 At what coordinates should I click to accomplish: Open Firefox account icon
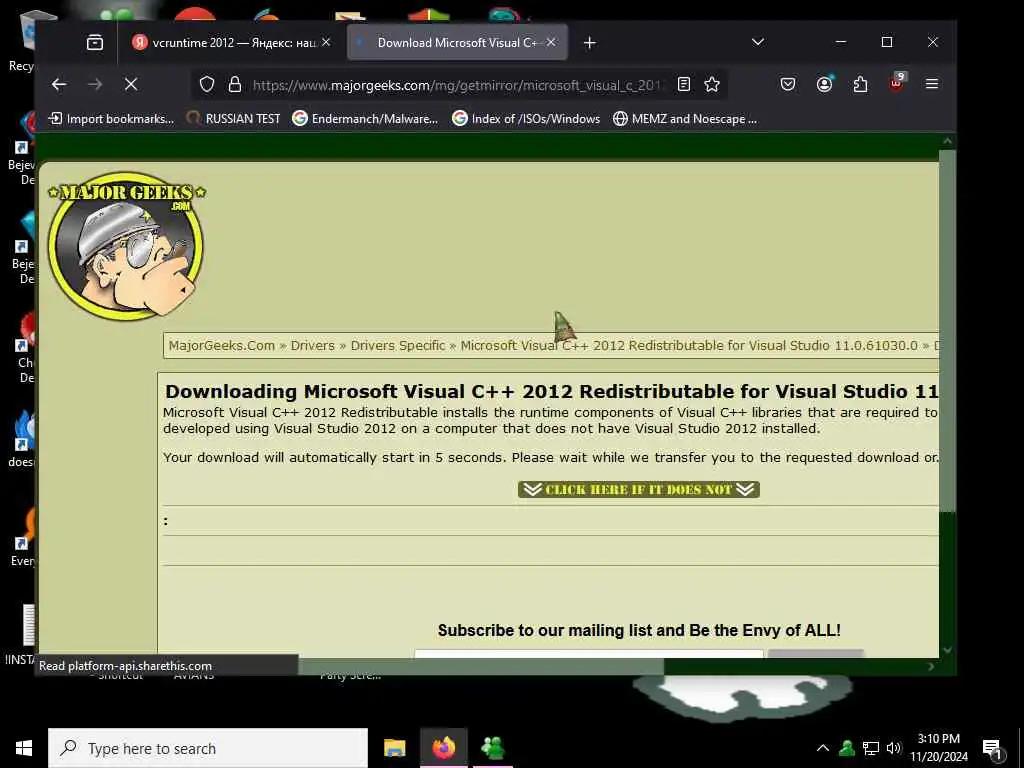(x=824, y=84)
